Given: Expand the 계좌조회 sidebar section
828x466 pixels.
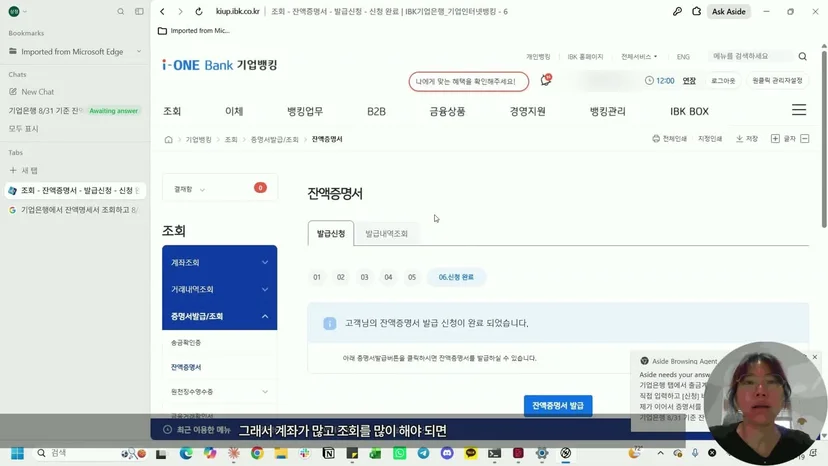Looking at the screenshot, I should click(x=220, y=263).
